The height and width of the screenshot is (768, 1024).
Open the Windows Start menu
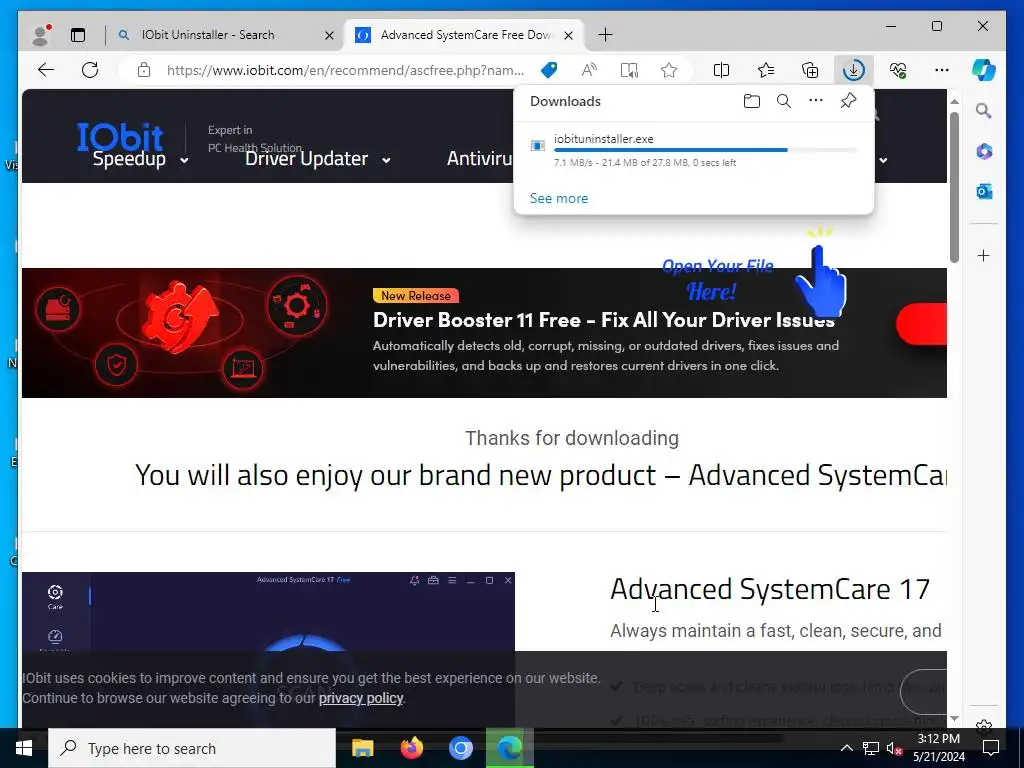click(24, 748)
